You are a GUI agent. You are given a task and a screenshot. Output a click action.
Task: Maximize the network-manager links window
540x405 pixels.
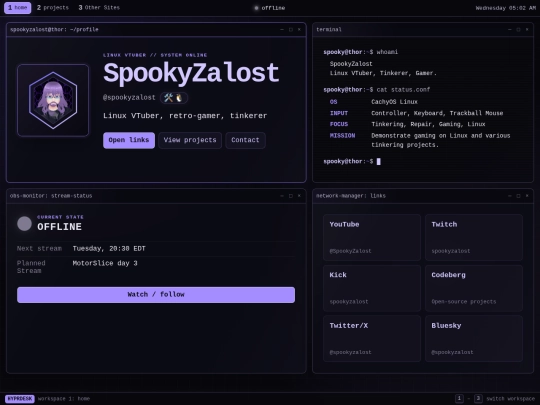518,196
